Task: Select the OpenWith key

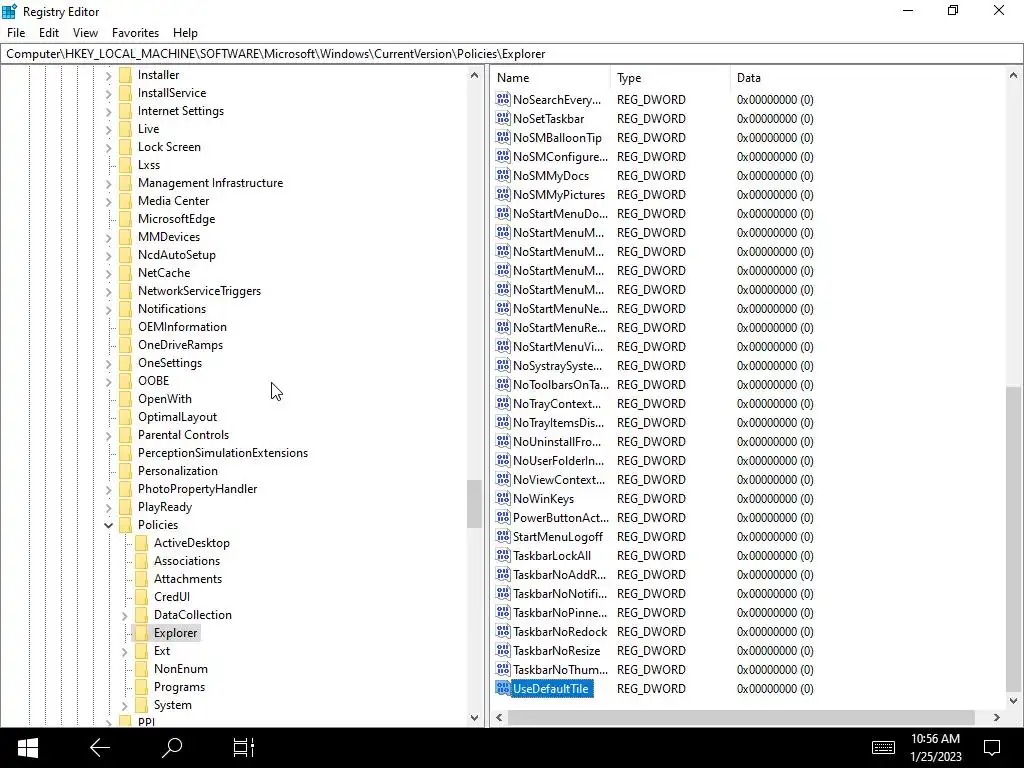Action: [165, 399]
